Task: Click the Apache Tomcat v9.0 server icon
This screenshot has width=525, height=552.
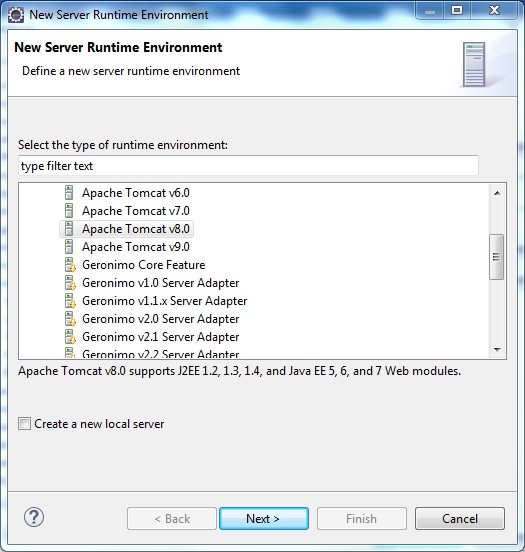Action: pyautogui.click(x=69, y=247)
